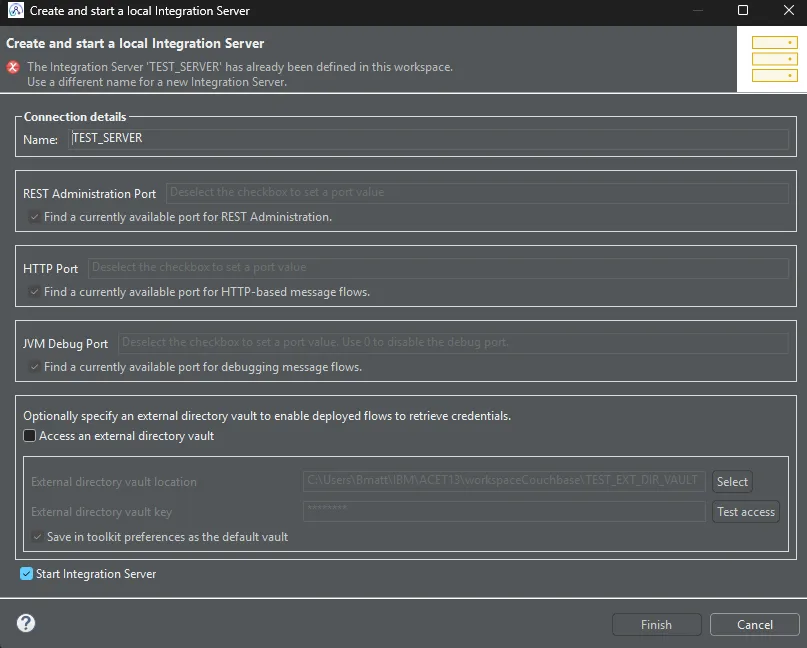Close the dialog with the X button
Image resolution: width=807 pixels, height=648 pixels.
pyautogui.click(x=788, y=10)
